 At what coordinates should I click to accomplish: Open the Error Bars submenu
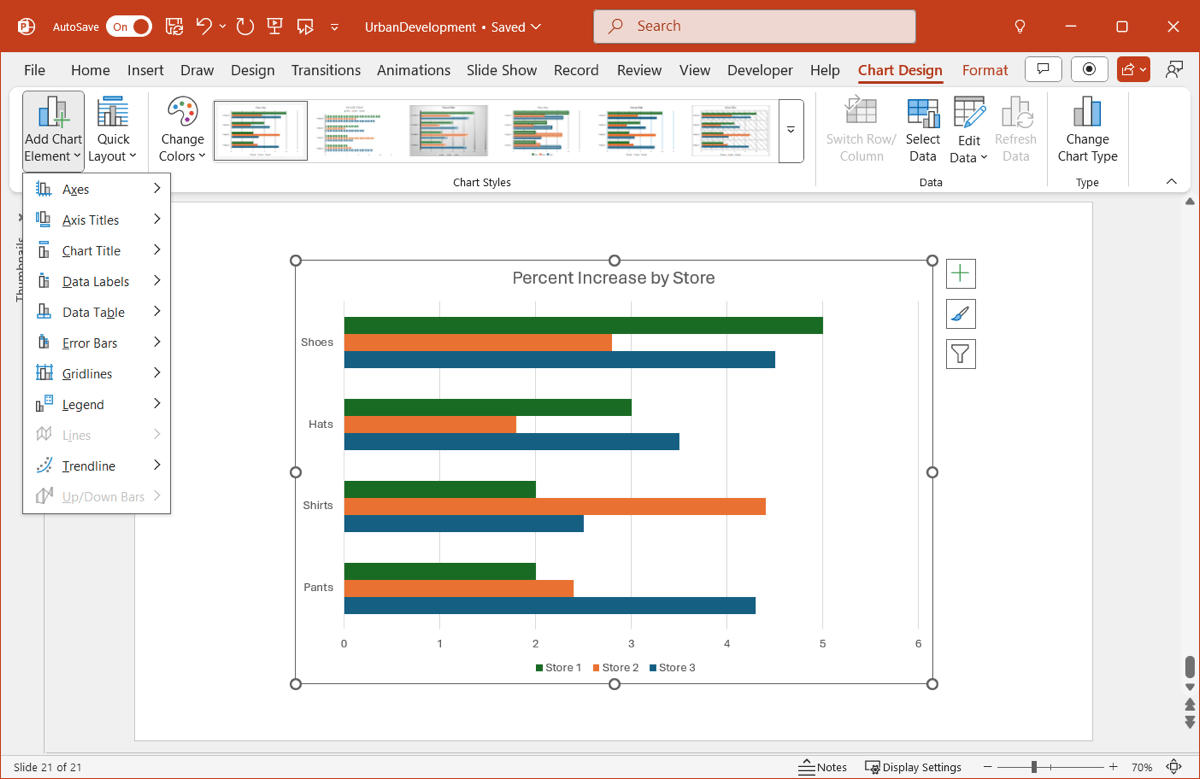97,343
